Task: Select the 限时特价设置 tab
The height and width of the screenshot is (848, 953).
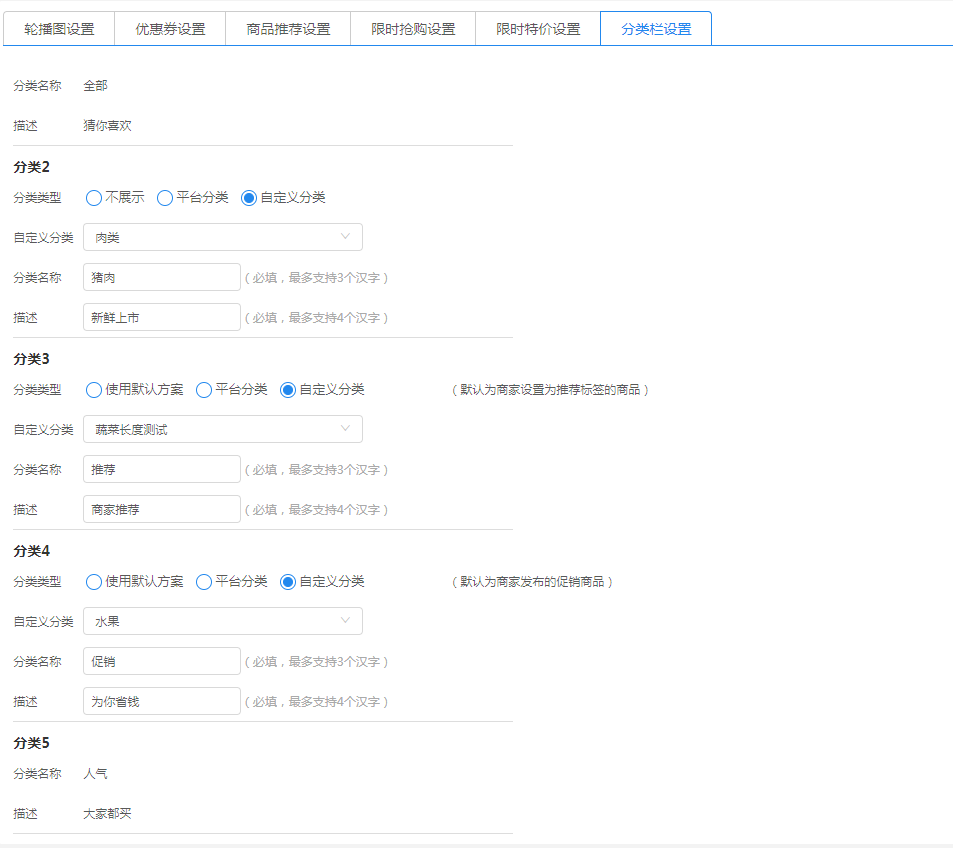Action: [x=538, y=29]
